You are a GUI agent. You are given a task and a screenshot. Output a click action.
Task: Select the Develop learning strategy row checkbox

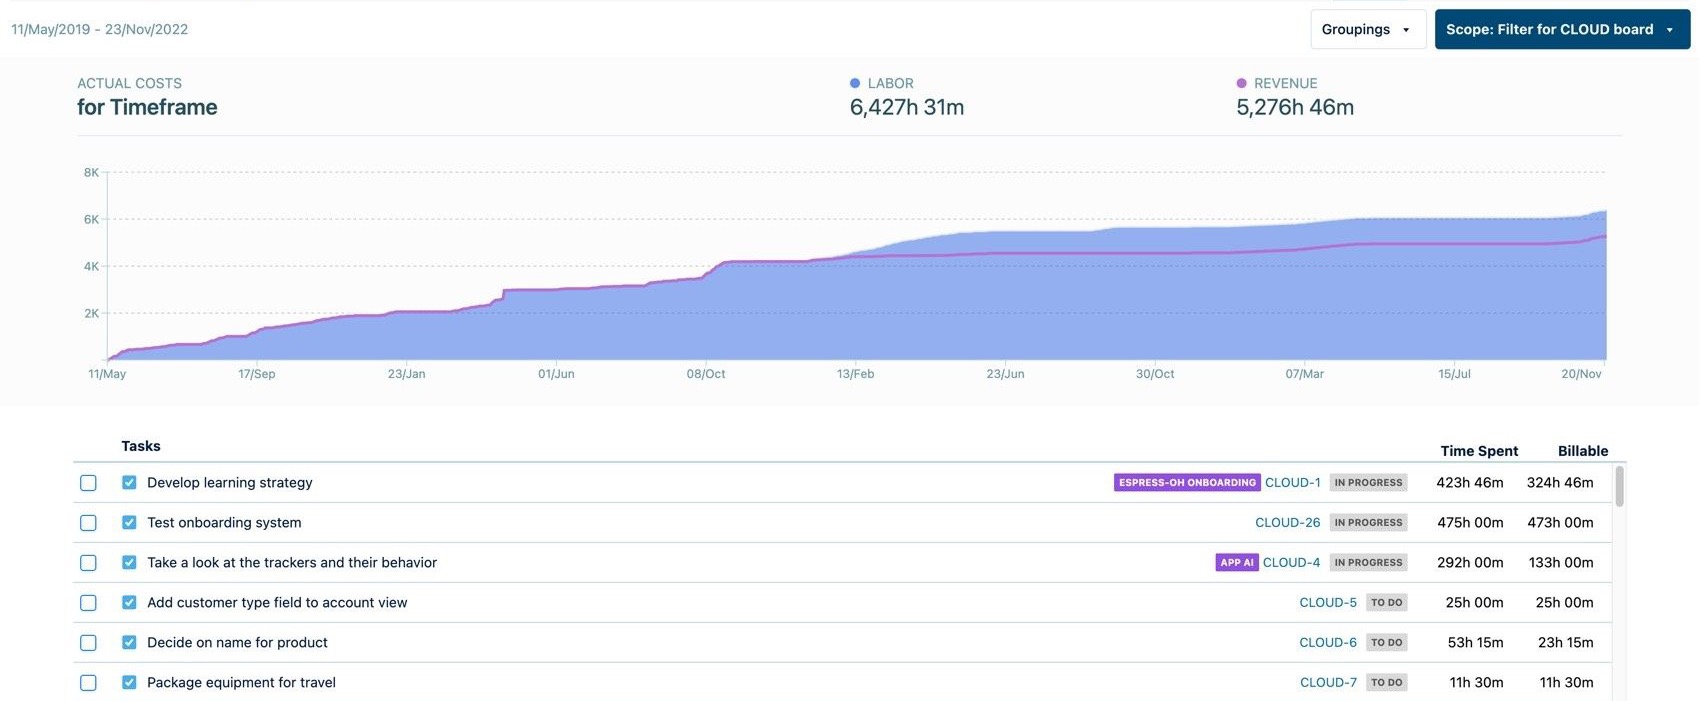pyautogui.click(x=88, y=483)
